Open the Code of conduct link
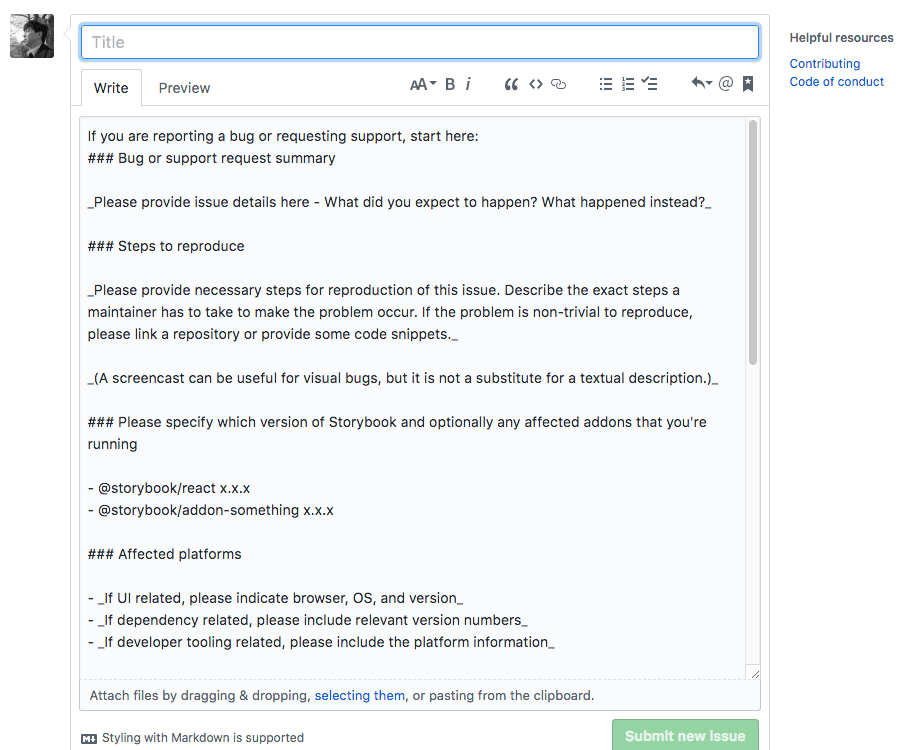Image resolution: width=907 pixels, height=750 pixels. coord(836,82)
